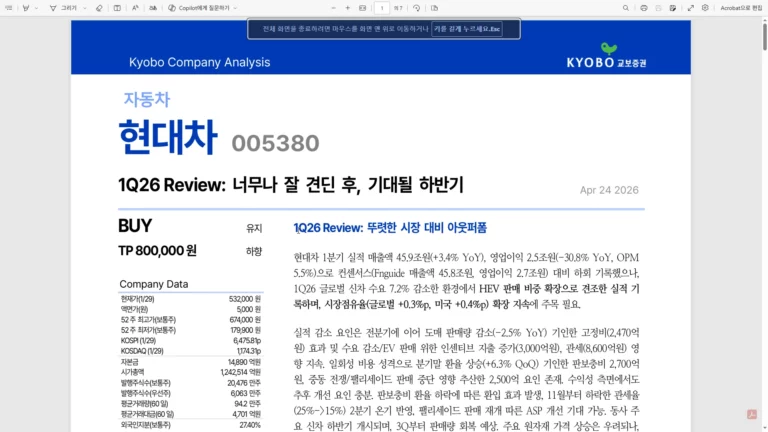Expand the Copilot options dropdown arrow
This screenshot has width=768, height=432.
235,8
